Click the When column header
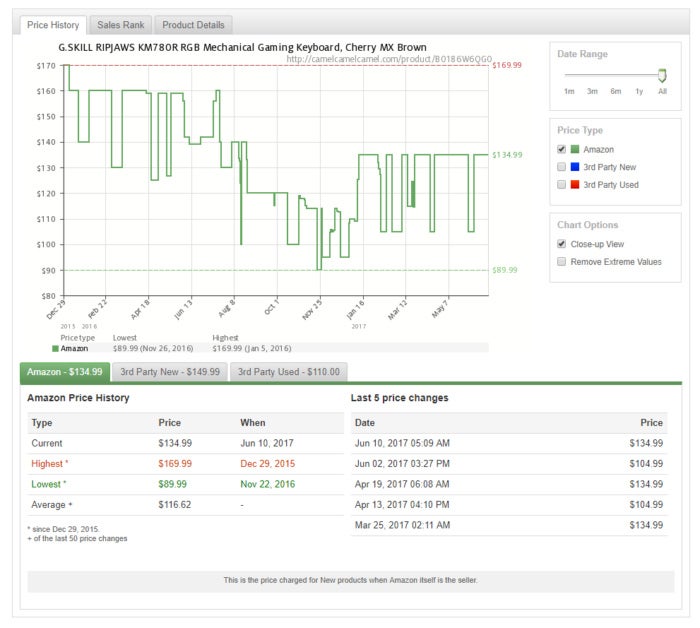Screen dimensions: 700x628 coord(253,423)
